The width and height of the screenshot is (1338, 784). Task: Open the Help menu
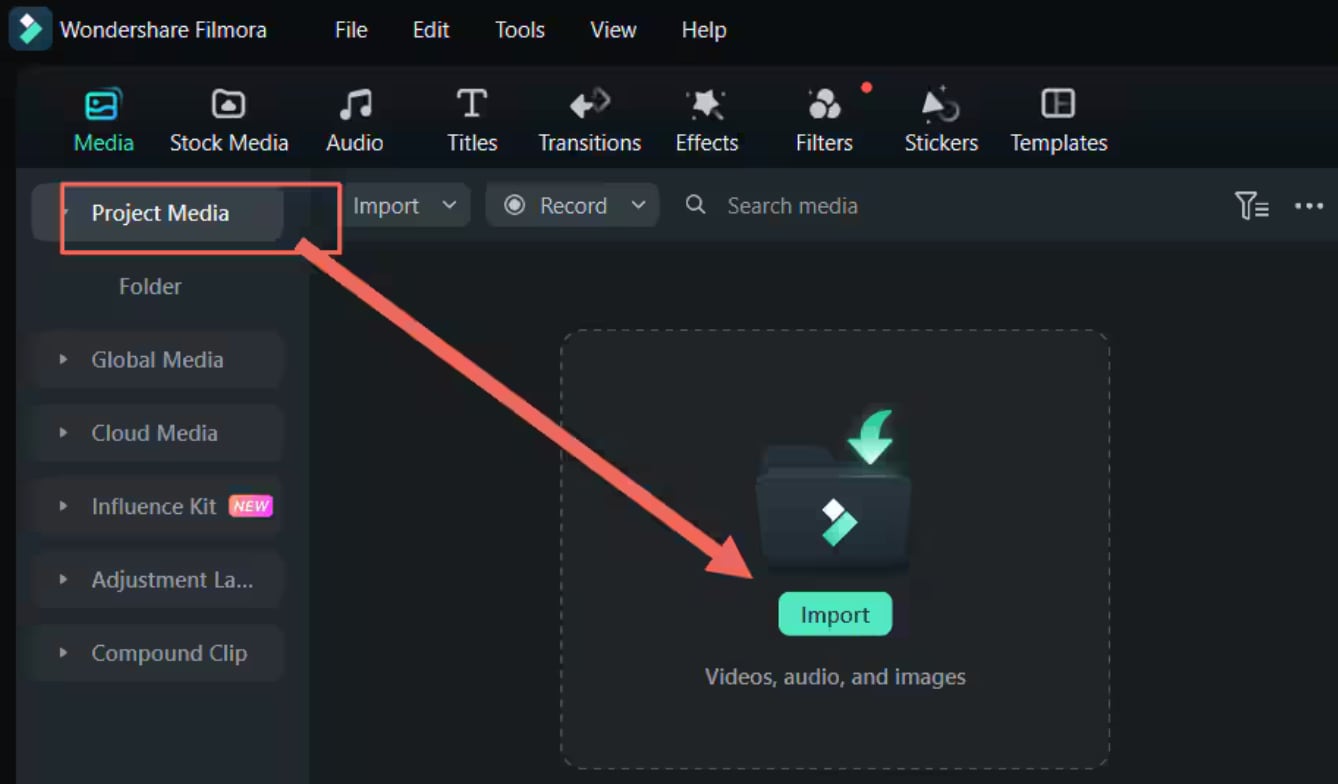point(704,30)
